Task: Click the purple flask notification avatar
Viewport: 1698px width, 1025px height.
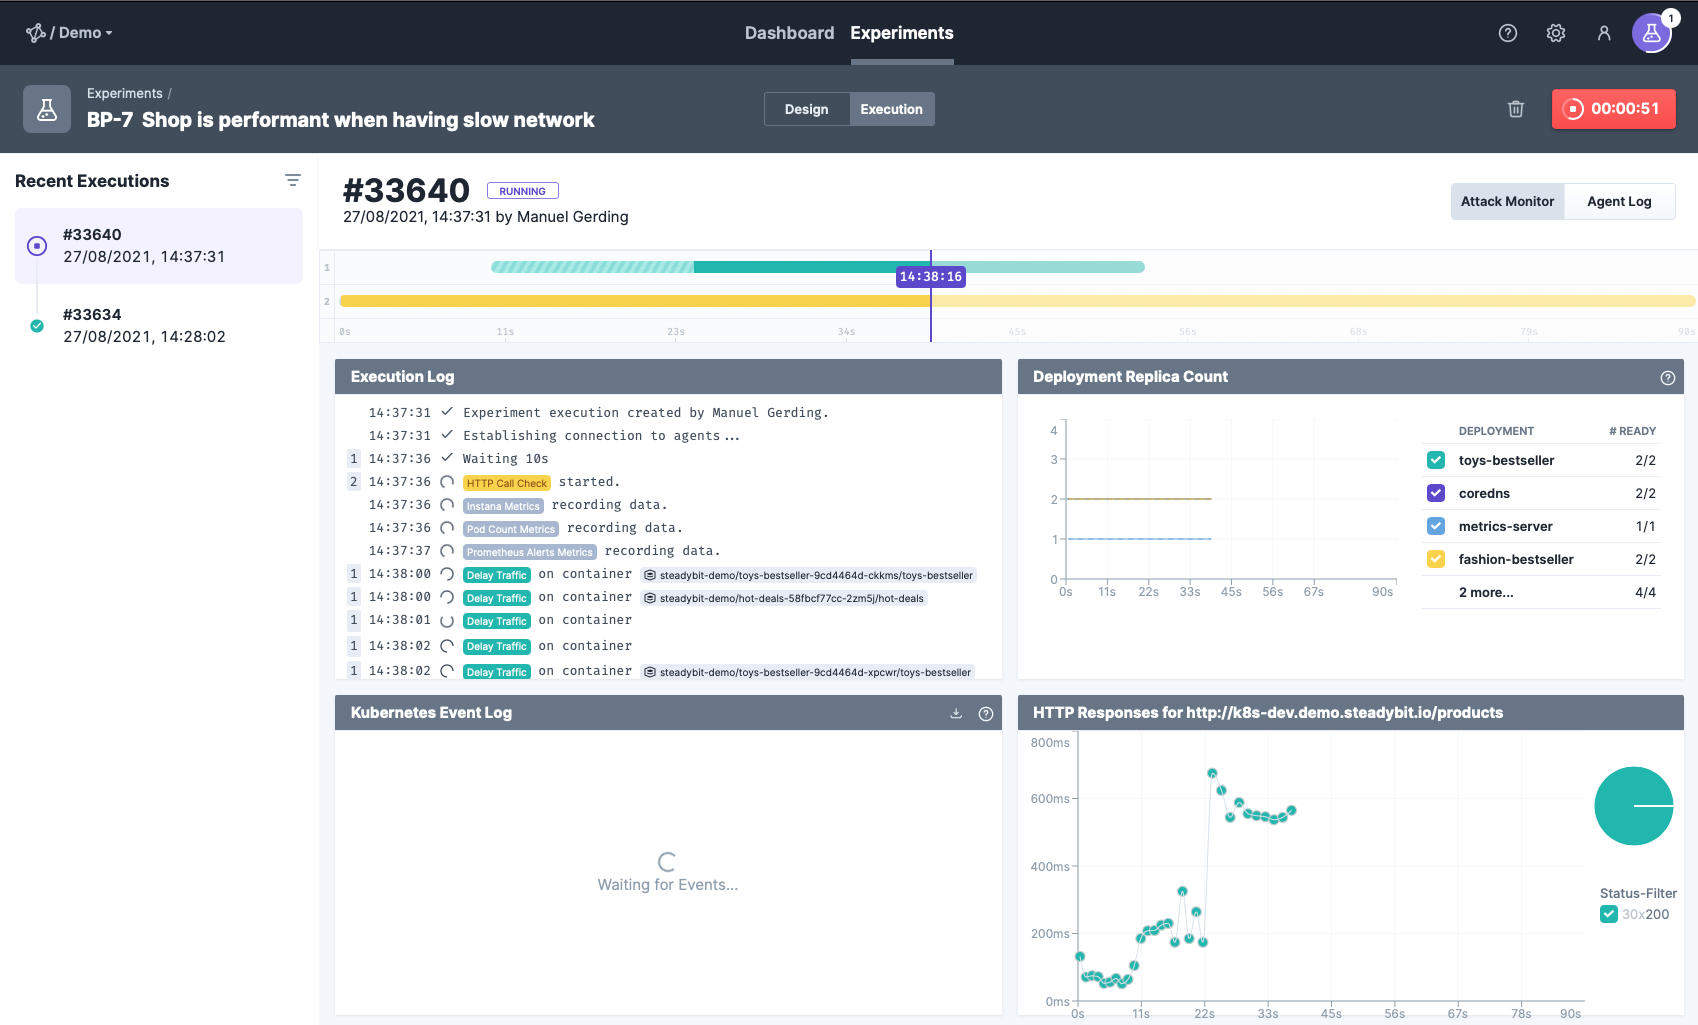Action: (1652, 33)
